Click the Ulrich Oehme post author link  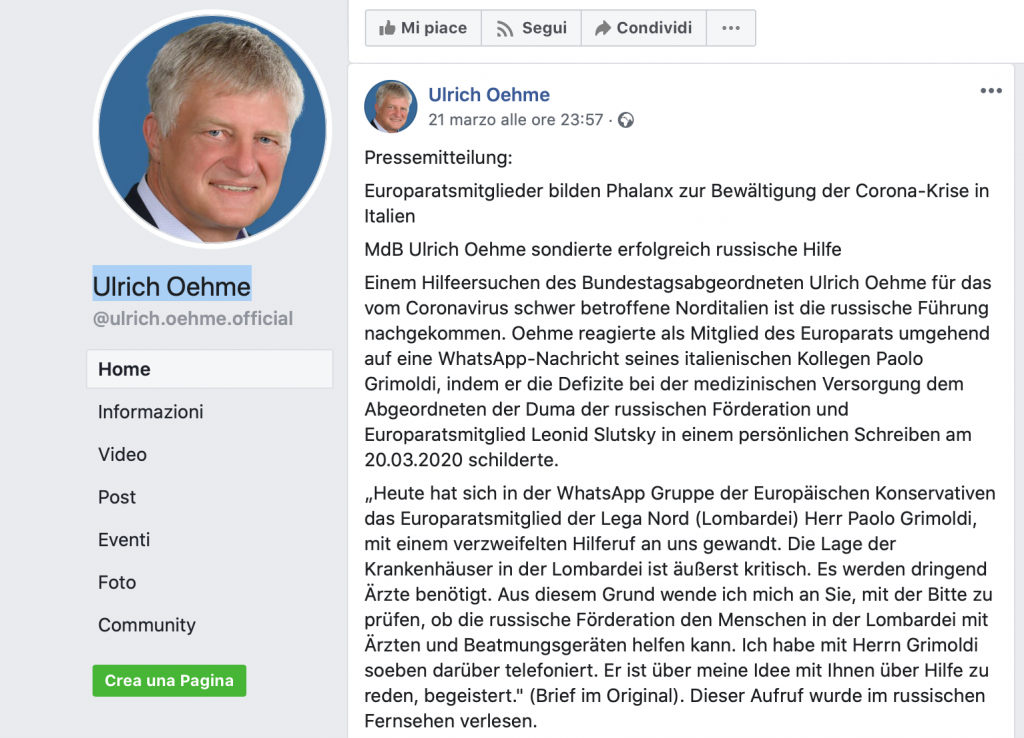coord(488,95)
